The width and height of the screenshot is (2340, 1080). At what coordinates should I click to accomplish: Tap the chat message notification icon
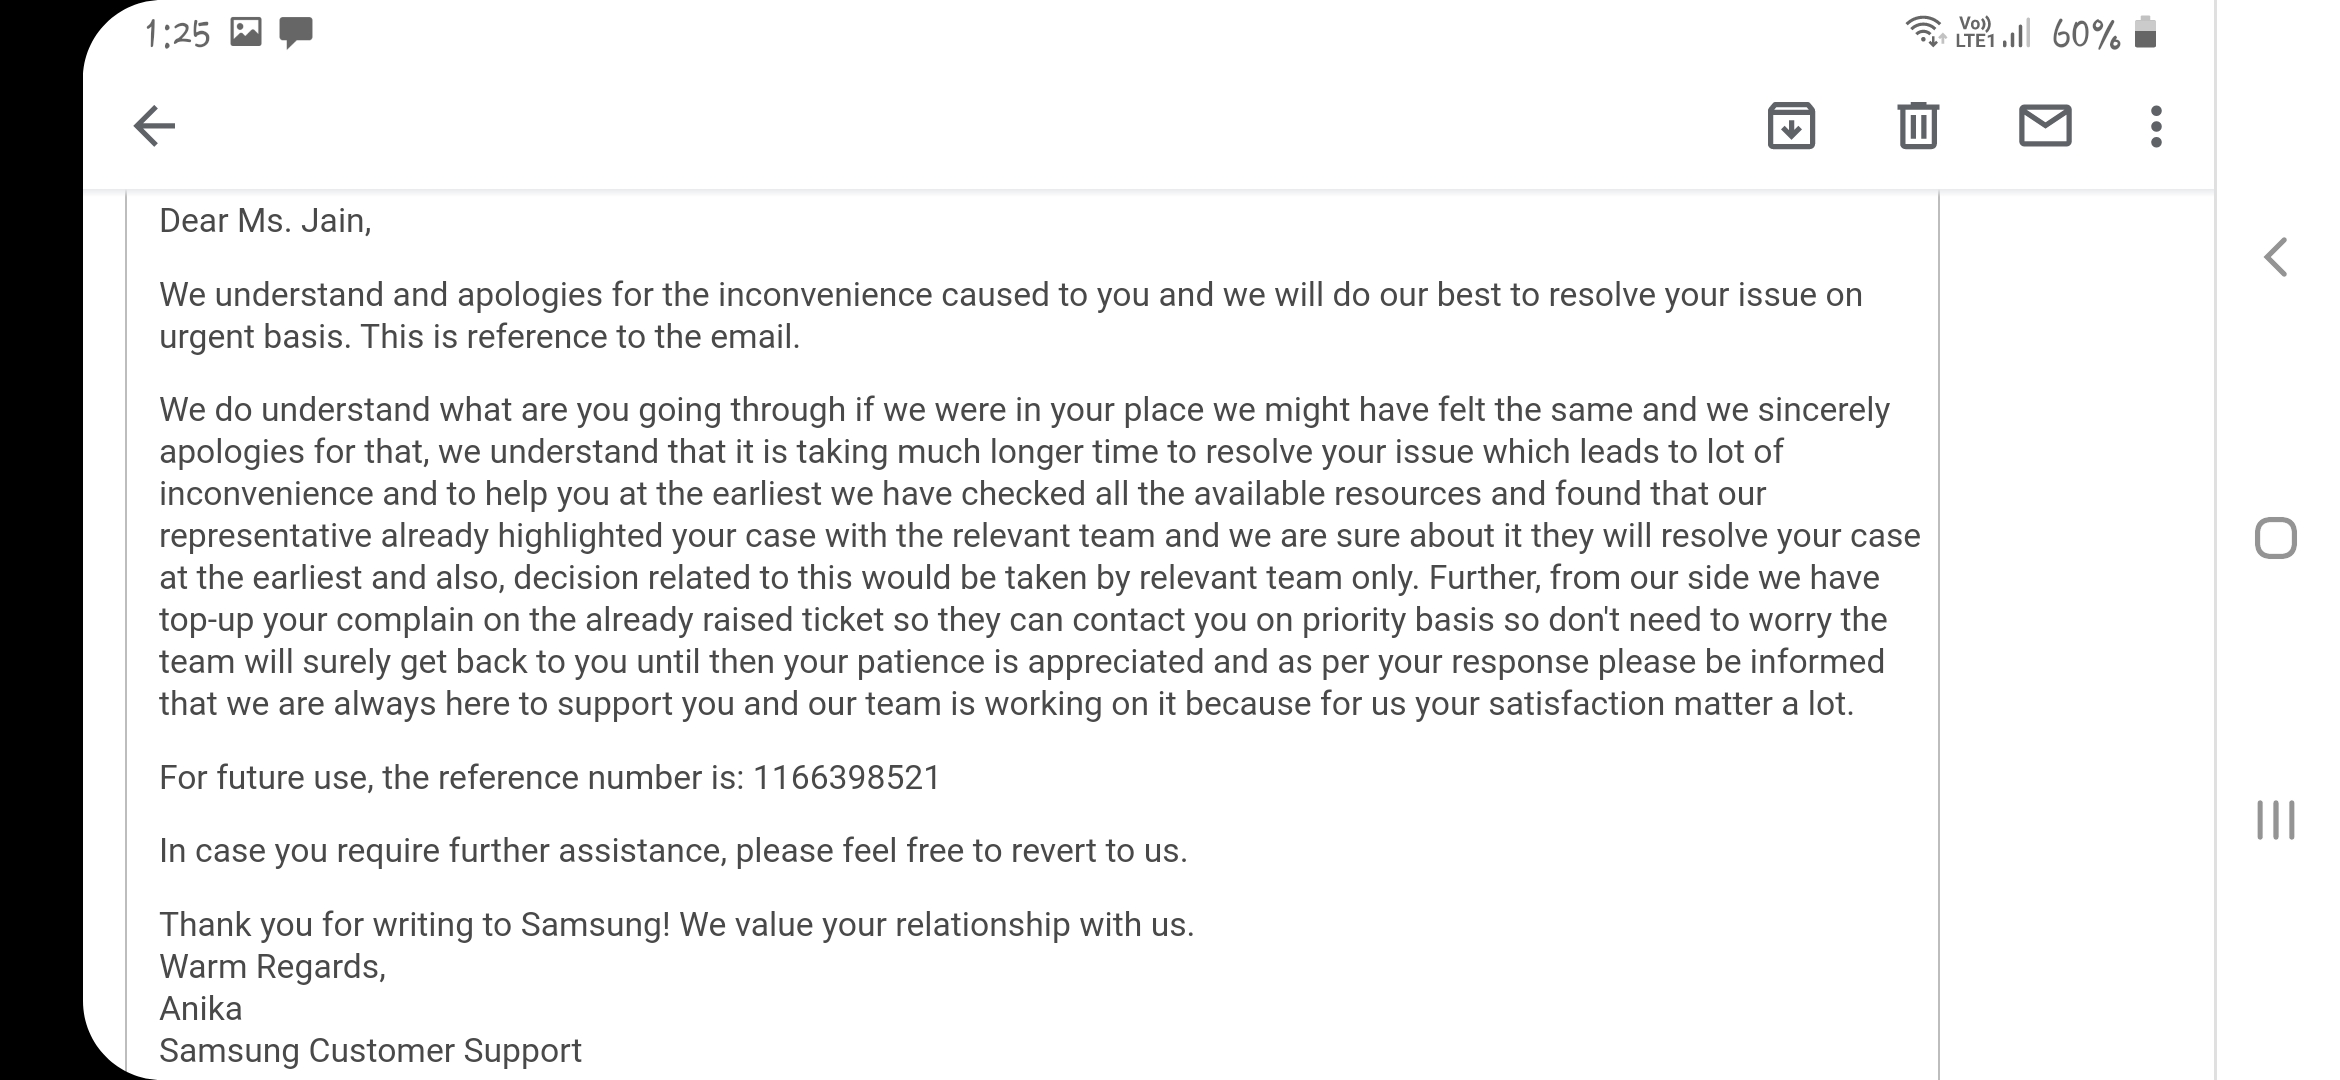[296, 33]
